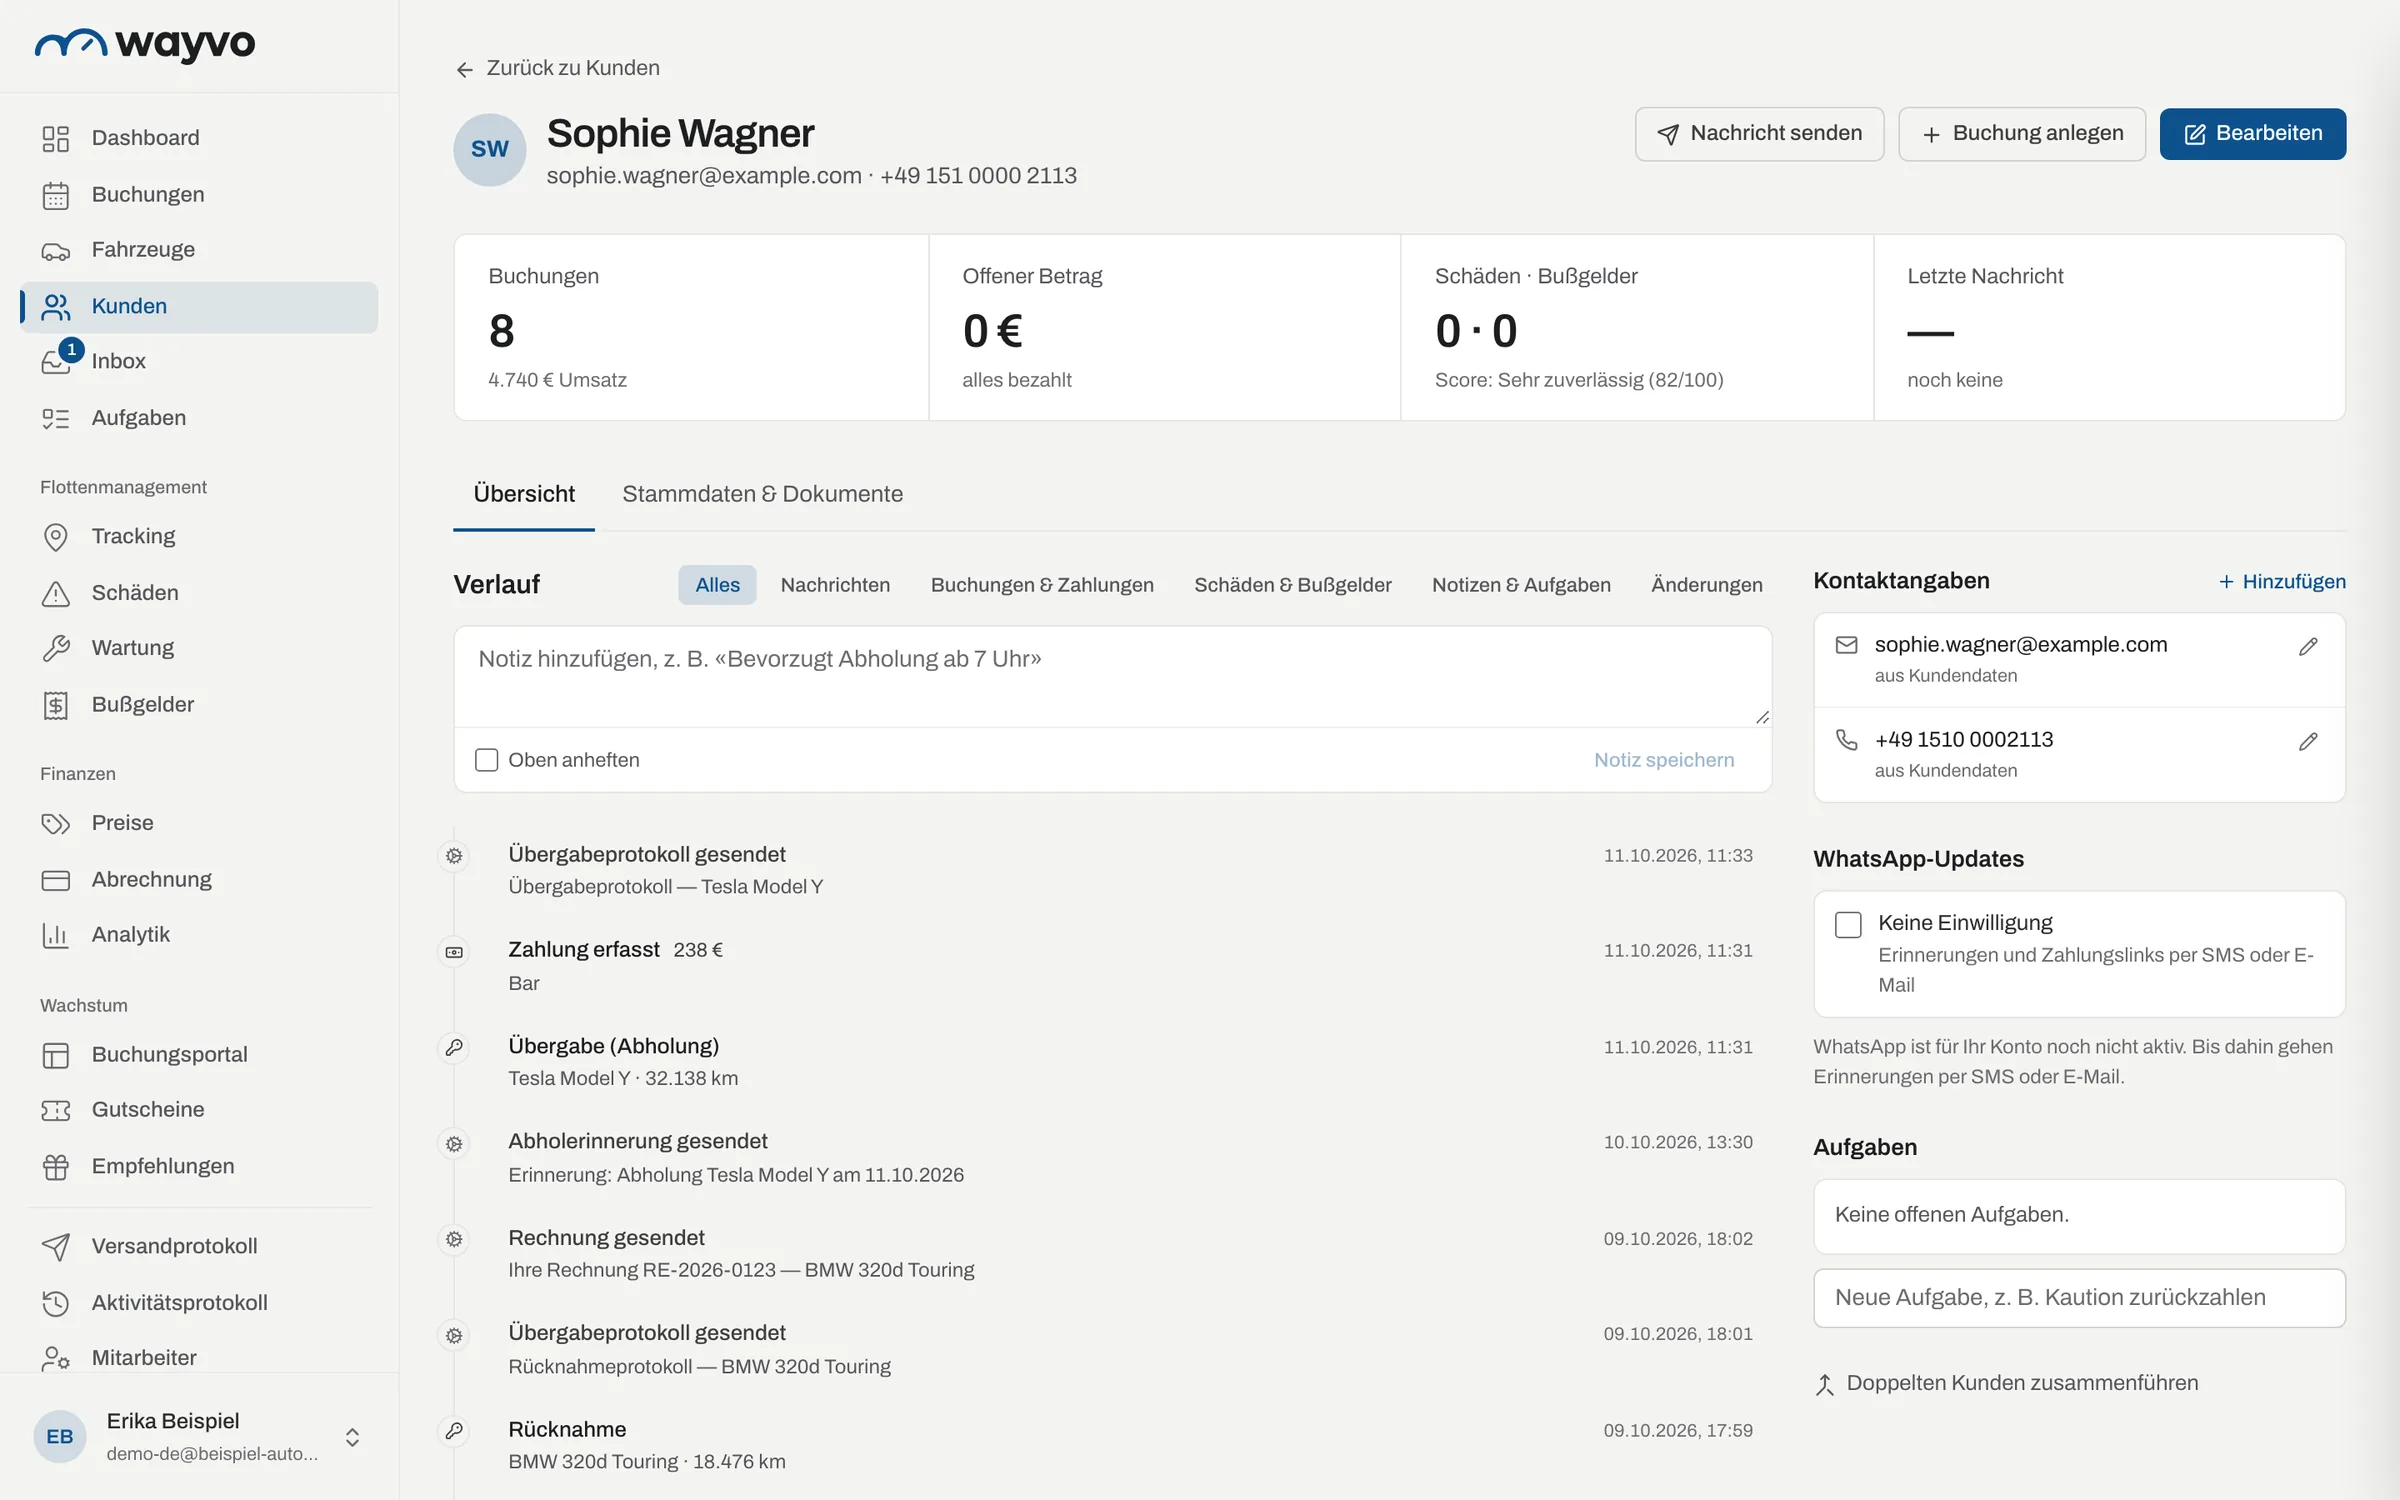Screen dimensions: 2400x1500
Task: Open Analytik bar chart icon
Action: [x=56, y=935]
